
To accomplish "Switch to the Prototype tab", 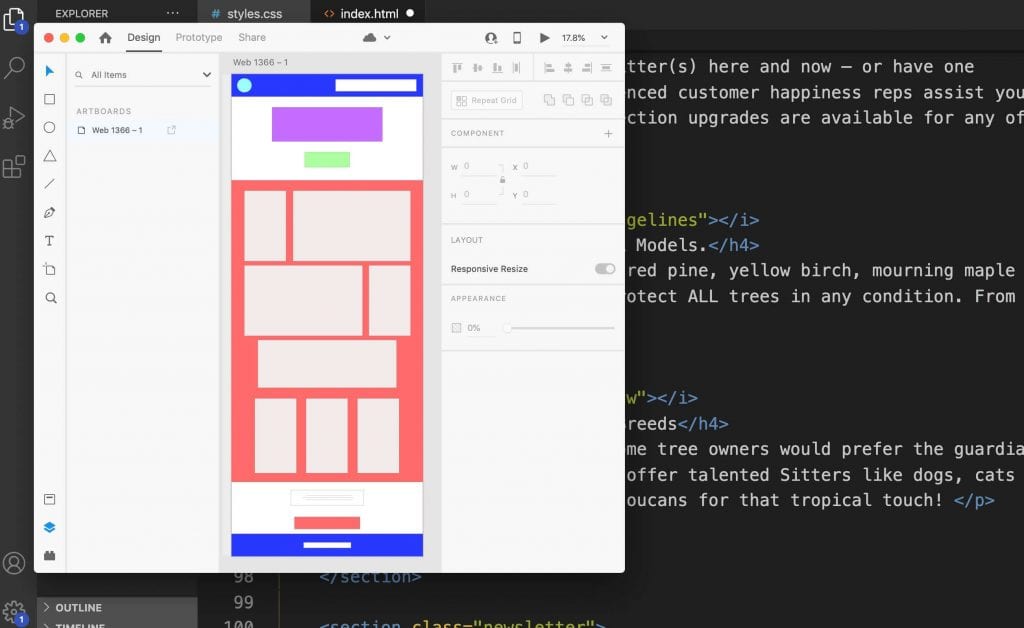I will (x=199, y=38).
